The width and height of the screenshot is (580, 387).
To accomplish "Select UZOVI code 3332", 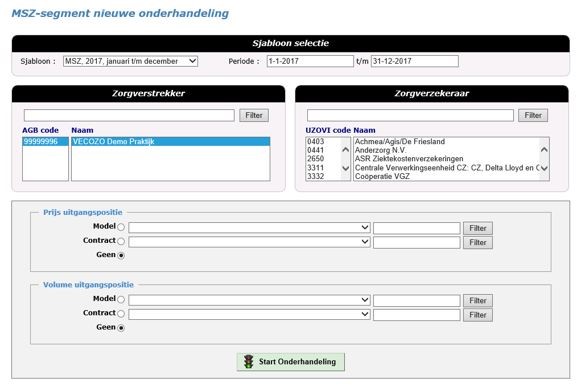I will (x=316, y=176).
